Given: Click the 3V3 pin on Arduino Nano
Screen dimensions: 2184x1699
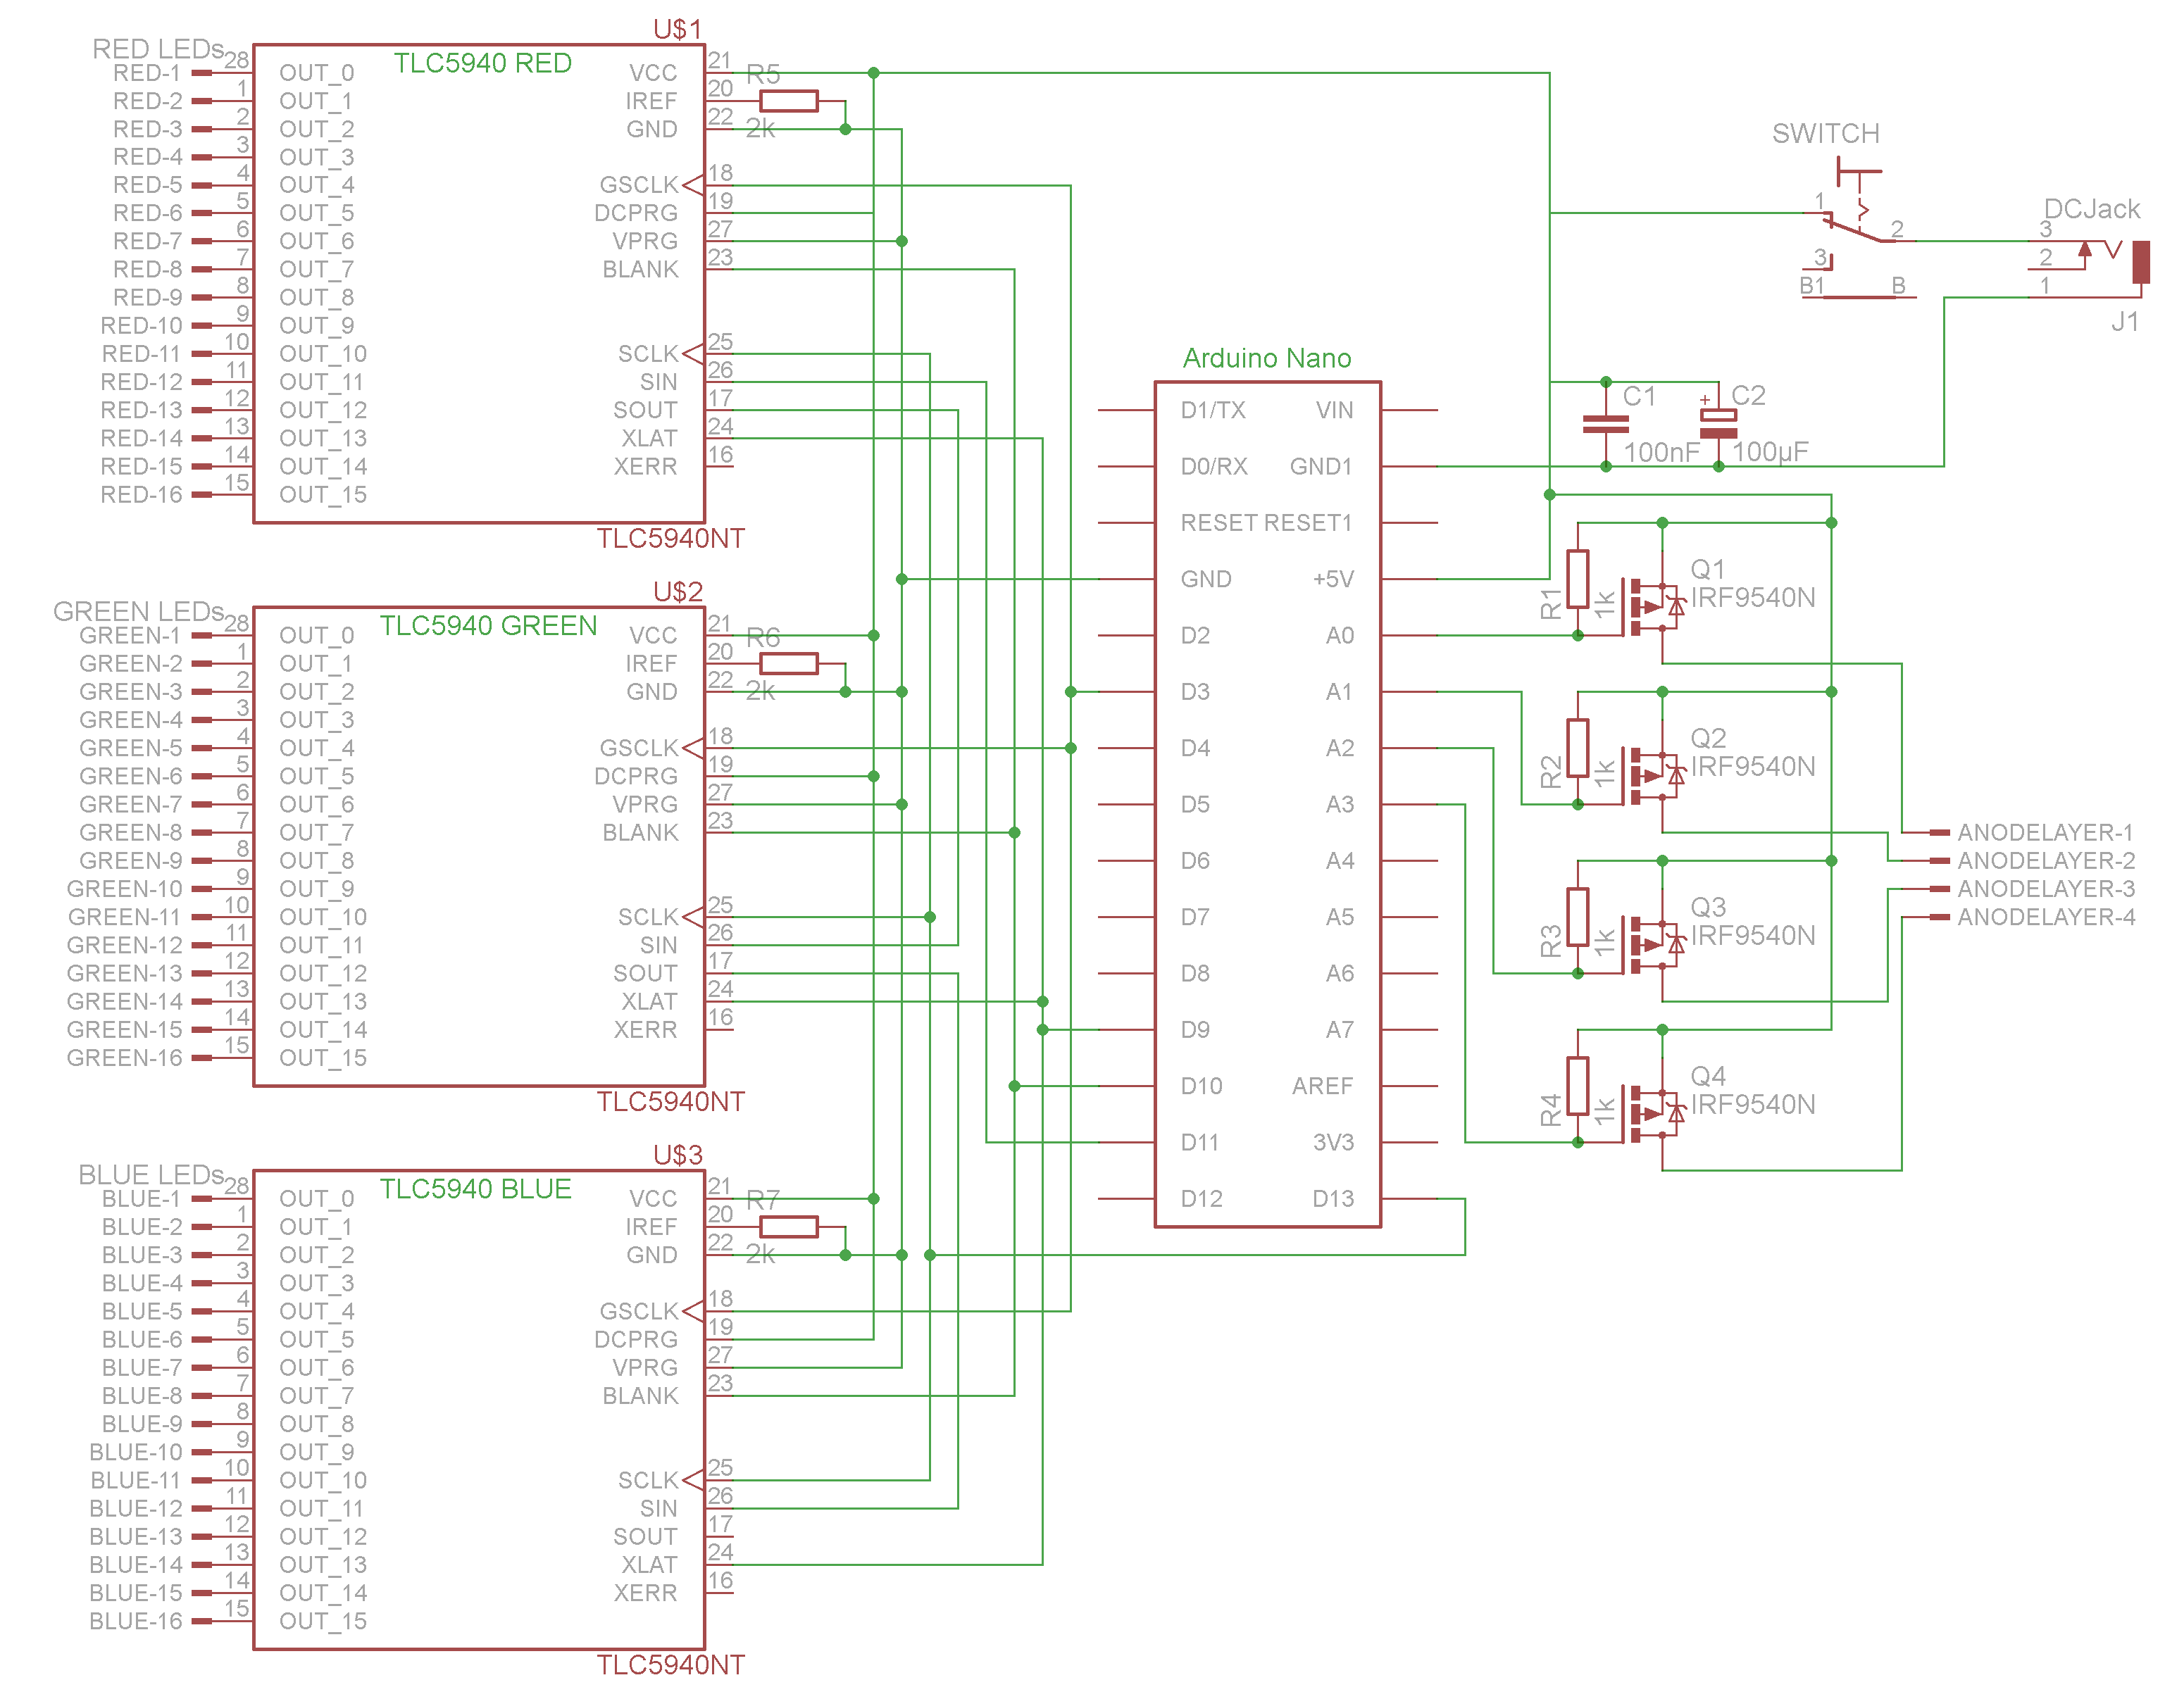Looking at the screenshot, I should 1410,1143.
